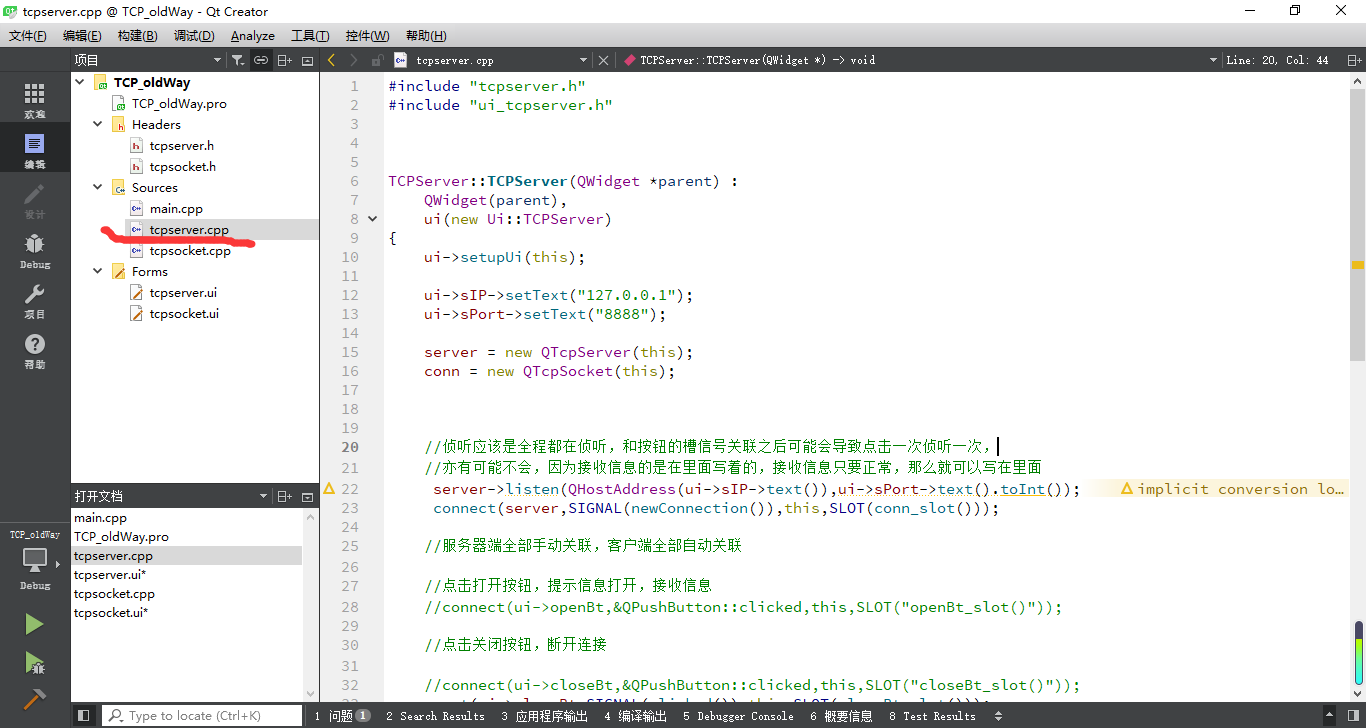Open the 应用程序输出 pane
The width and height of the screenshot is (1366, 728).
[x=544, y=716]
